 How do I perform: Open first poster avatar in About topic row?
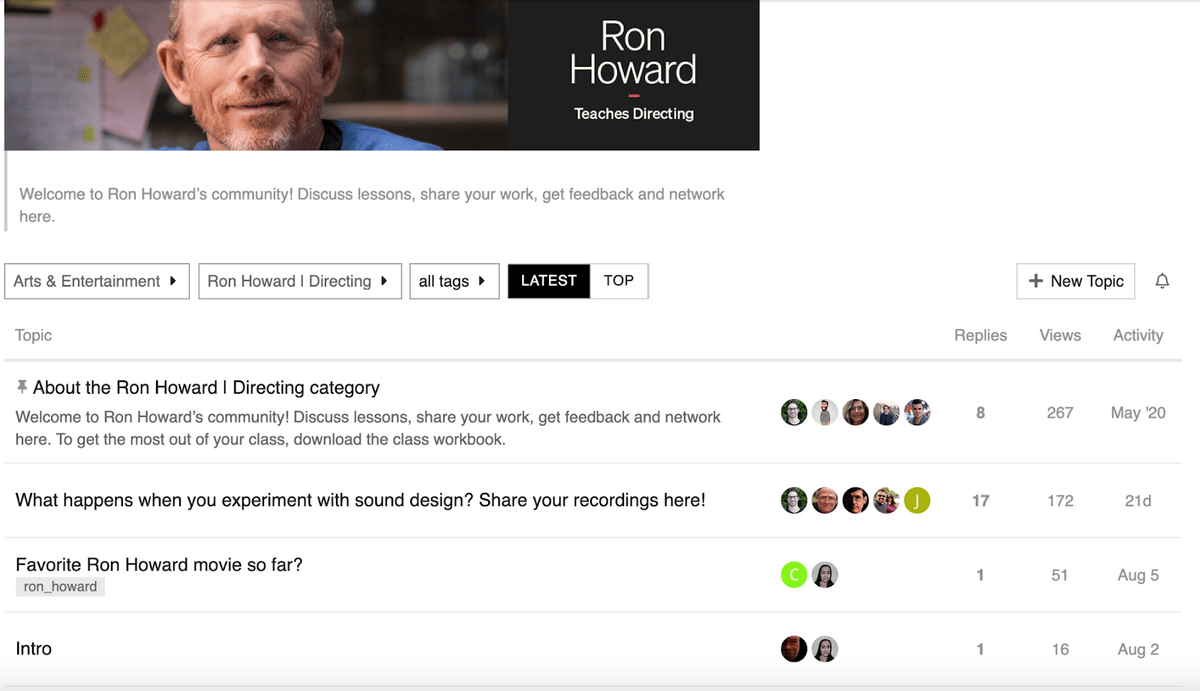coord(794,412)
